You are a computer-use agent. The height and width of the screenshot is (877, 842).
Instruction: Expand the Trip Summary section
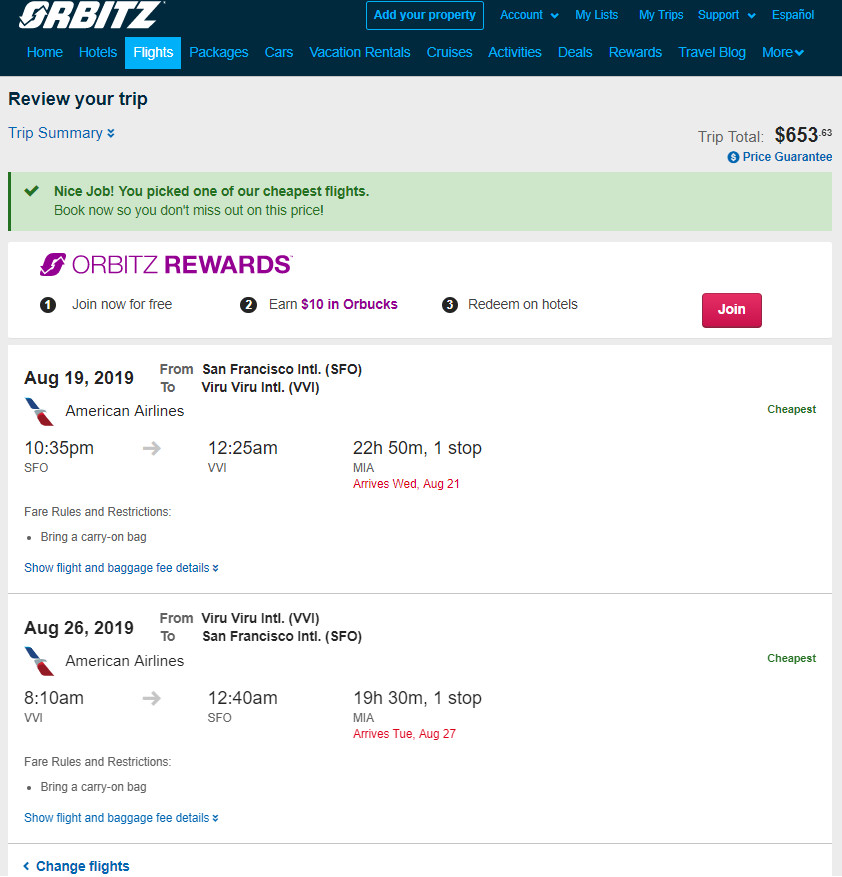click(61, 133)
